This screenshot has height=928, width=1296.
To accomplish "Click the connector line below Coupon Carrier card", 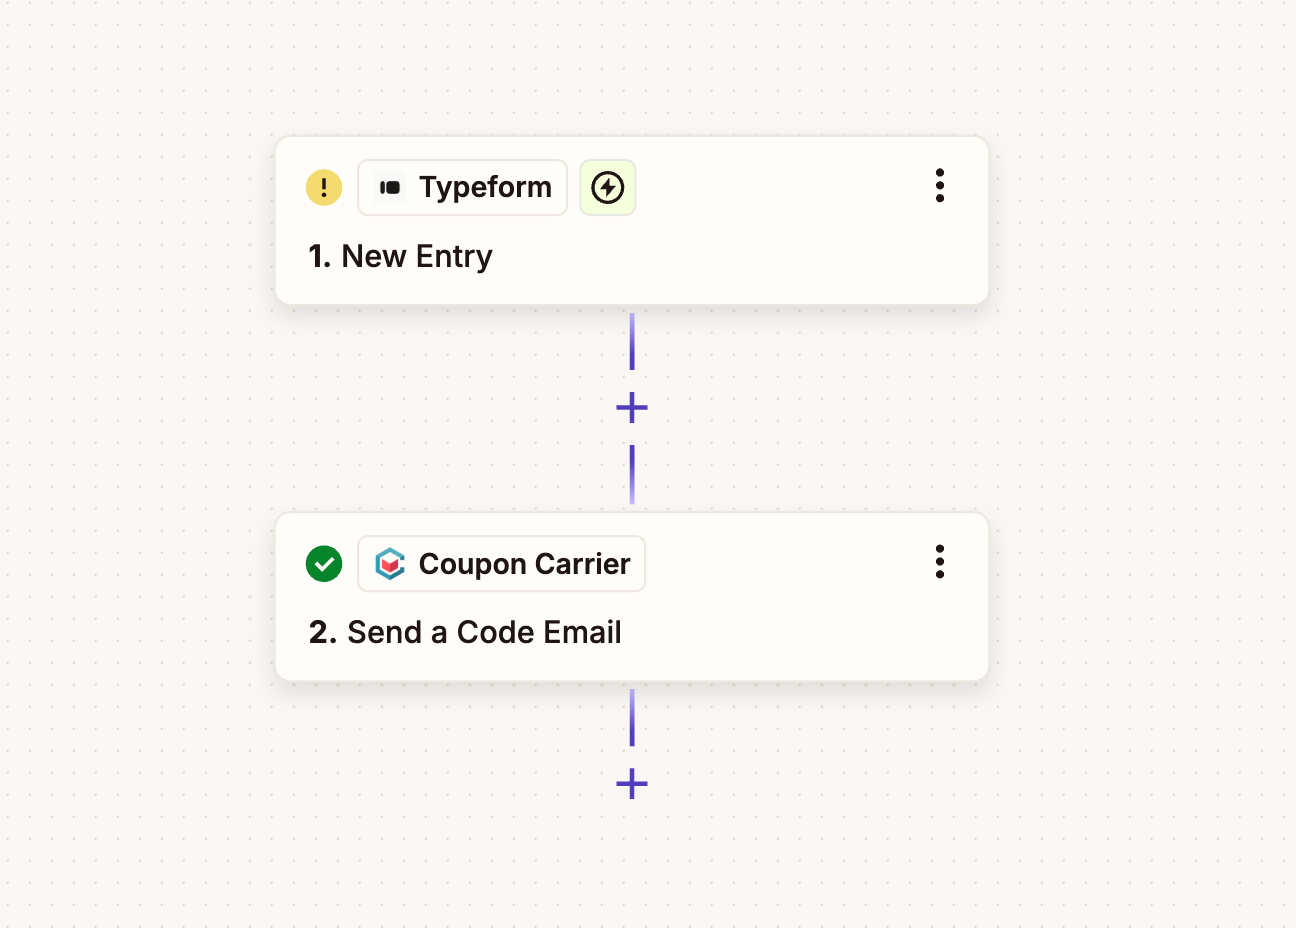I will (x=632, y=718).
